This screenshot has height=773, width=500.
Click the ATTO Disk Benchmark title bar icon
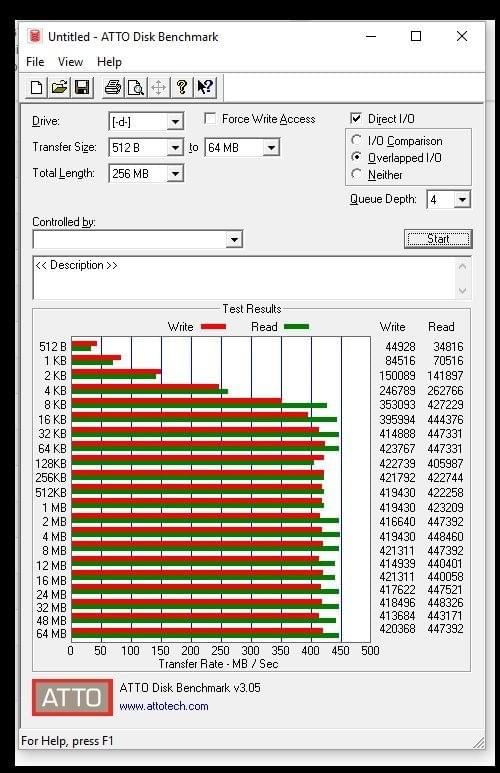point(35,36)
